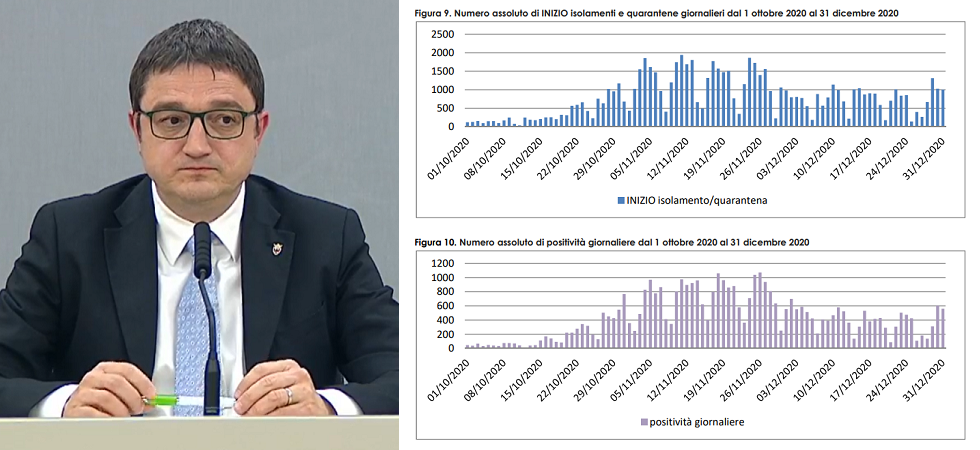Screen dimensions: 980x450
Task: Click the ring on the speaker's hand
Action: click(288, 395)
